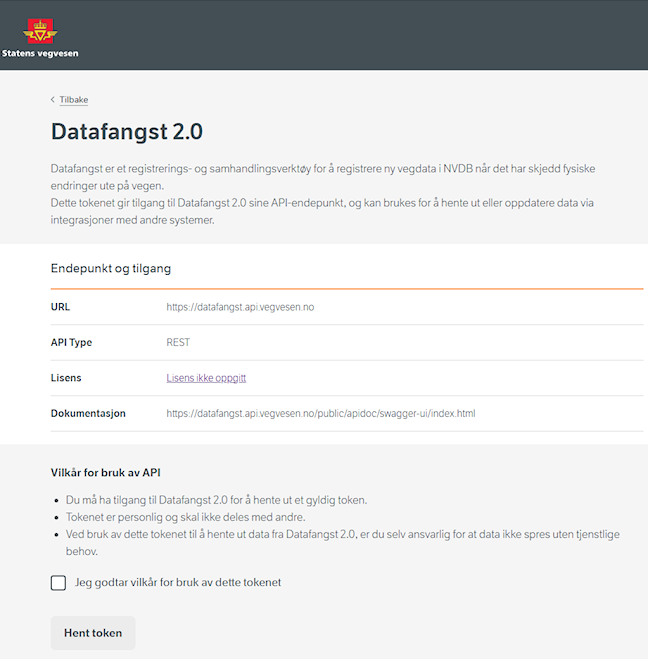Click the Dokumentasjon row label
Image resolution: width=648 pixels, height=659 pixels.
pyautogui.click(x=88, y=414)
